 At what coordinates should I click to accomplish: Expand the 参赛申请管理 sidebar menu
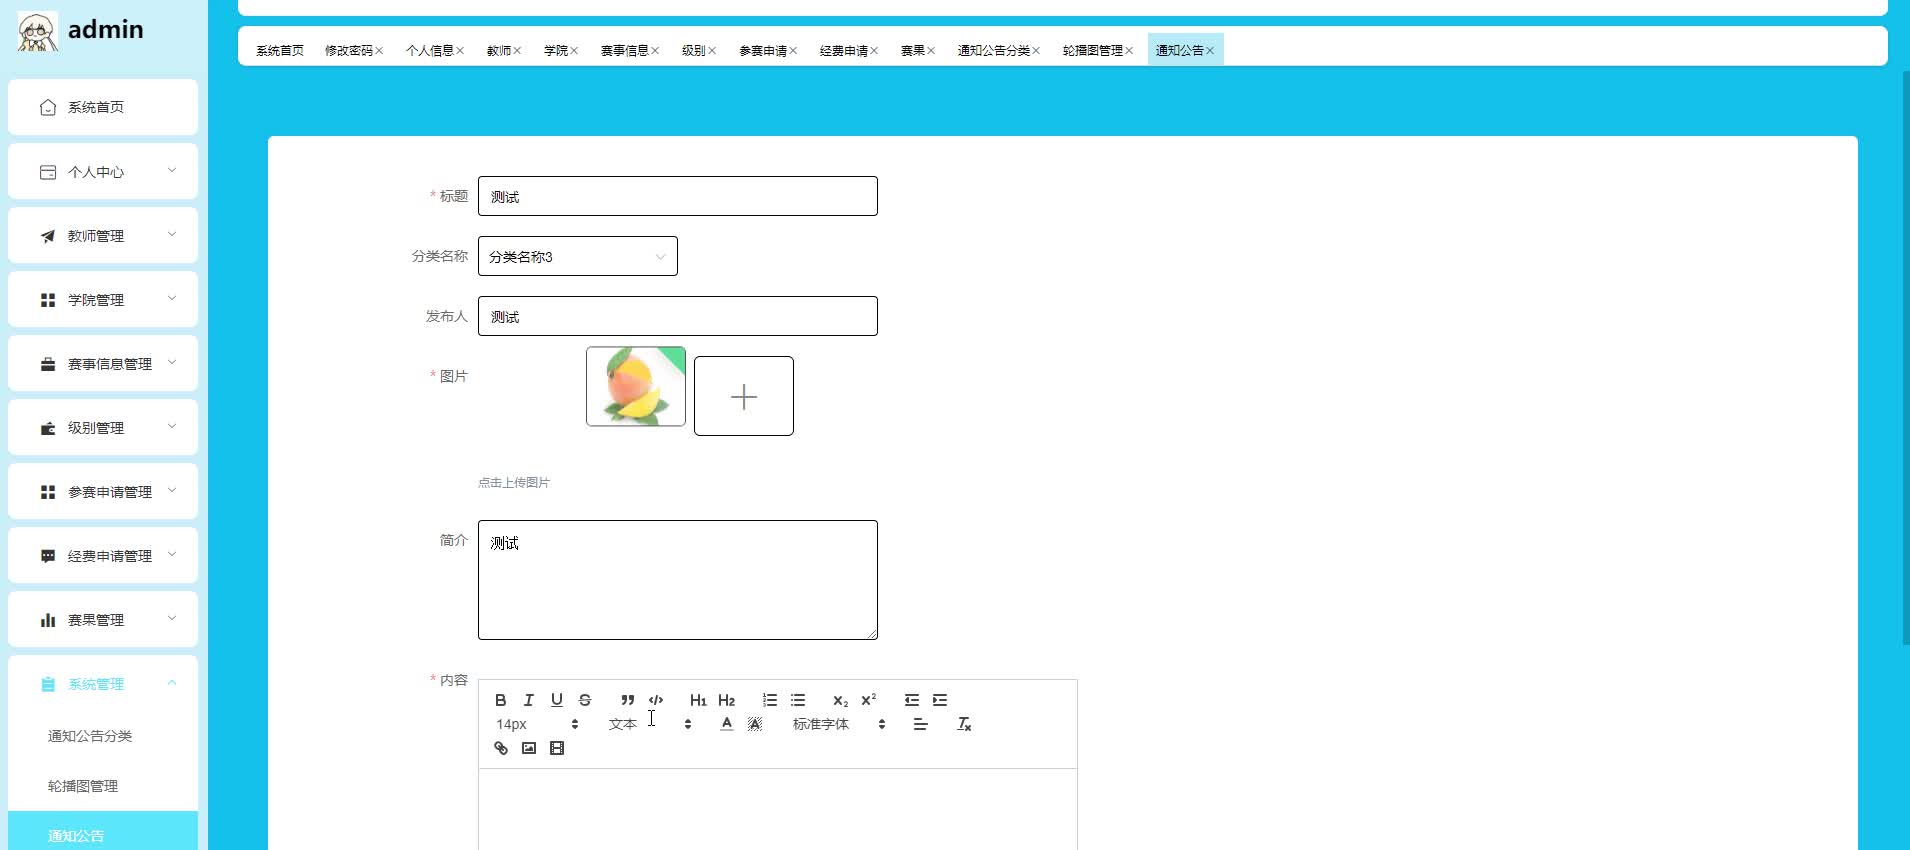click(x=103, y=492)
